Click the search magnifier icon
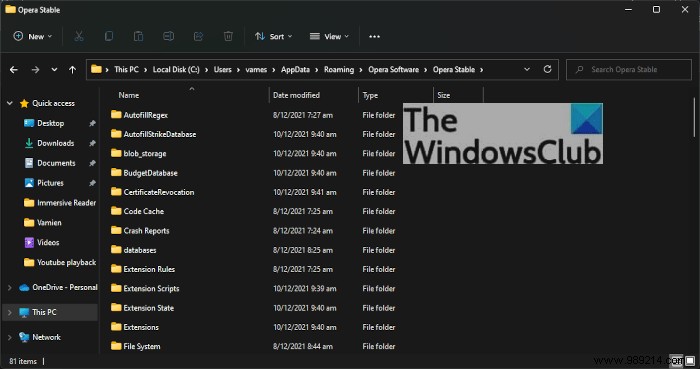The height and width of the screenshot is (369, 700). (579, 70)
